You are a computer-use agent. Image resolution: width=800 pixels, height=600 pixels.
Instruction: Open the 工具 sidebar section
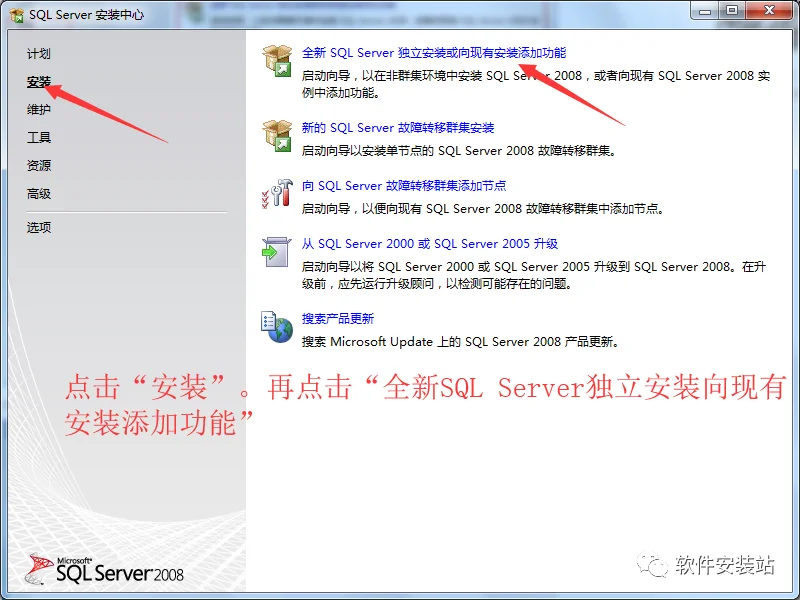pos(39,137)
